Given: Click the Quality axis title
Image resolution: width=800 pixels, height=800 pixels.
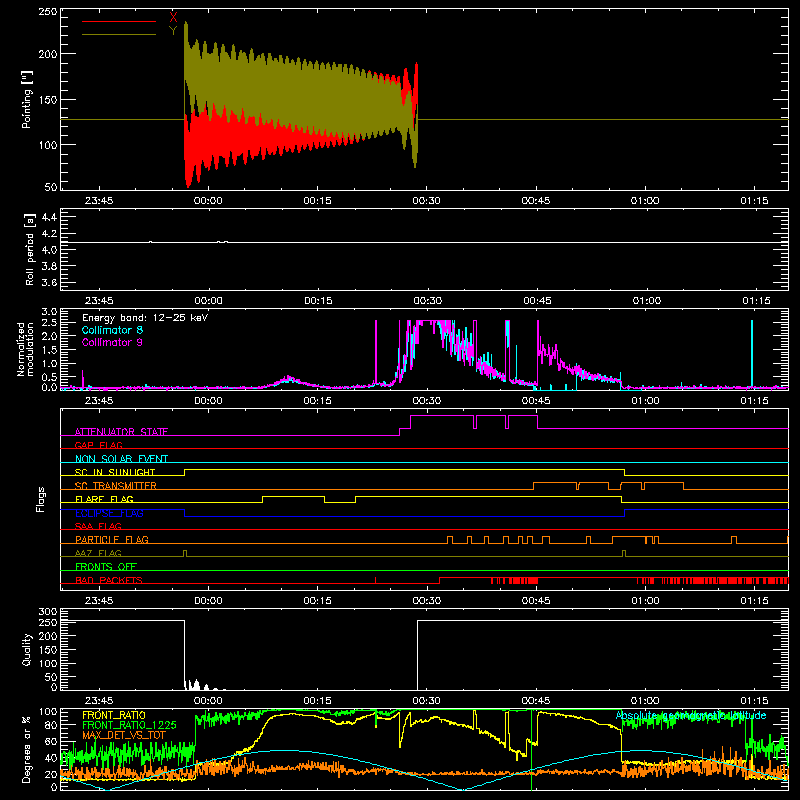Looking at the screenshot, I should (27, 649).
